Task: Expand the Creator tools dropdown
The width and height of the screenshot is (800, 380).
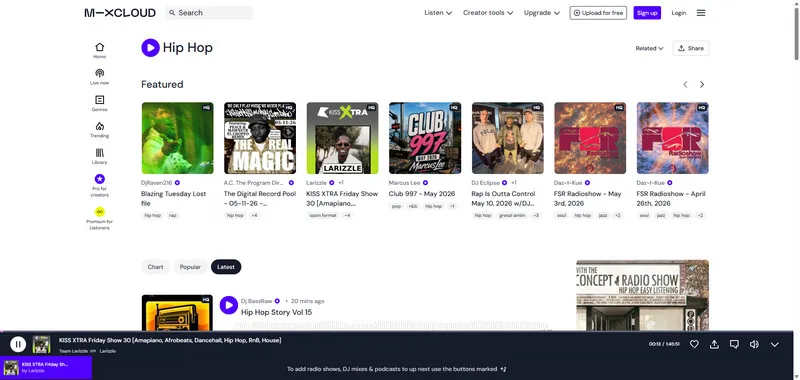Action: 488,13
